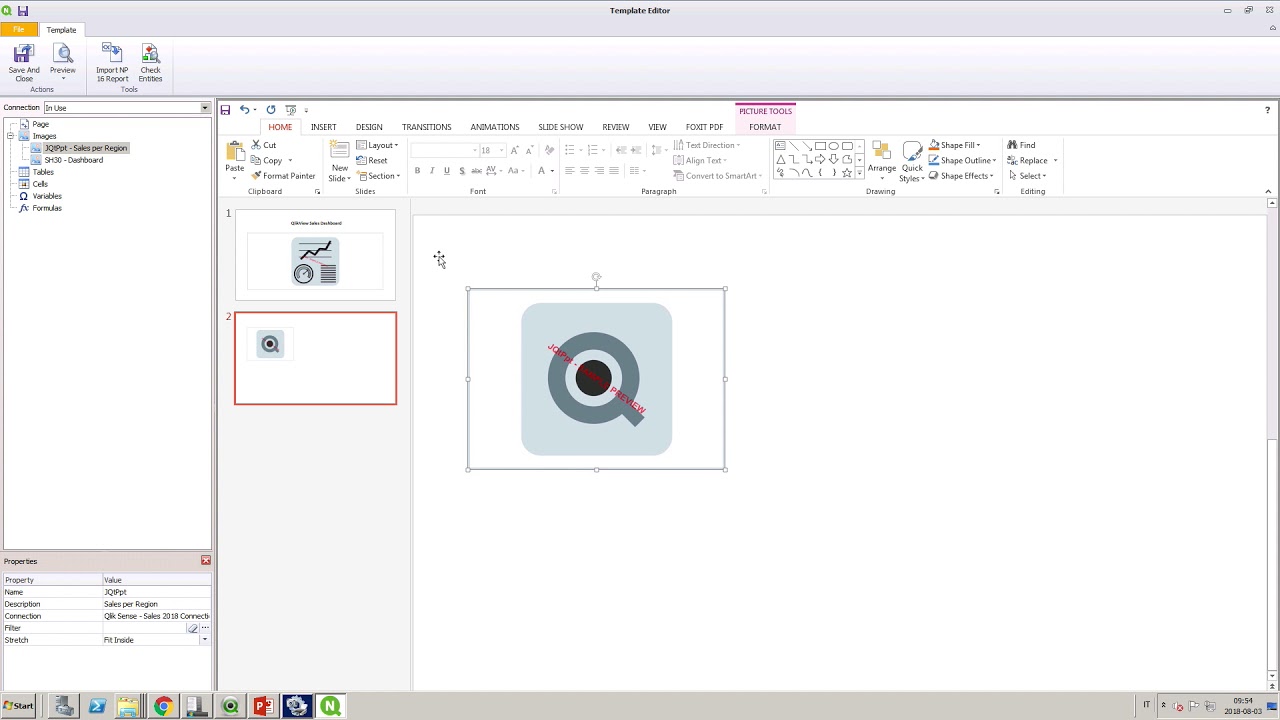Select SH30 - Dashboard image entry
Viewport: 1280px width, 720px height.
[x=73, y=160]
